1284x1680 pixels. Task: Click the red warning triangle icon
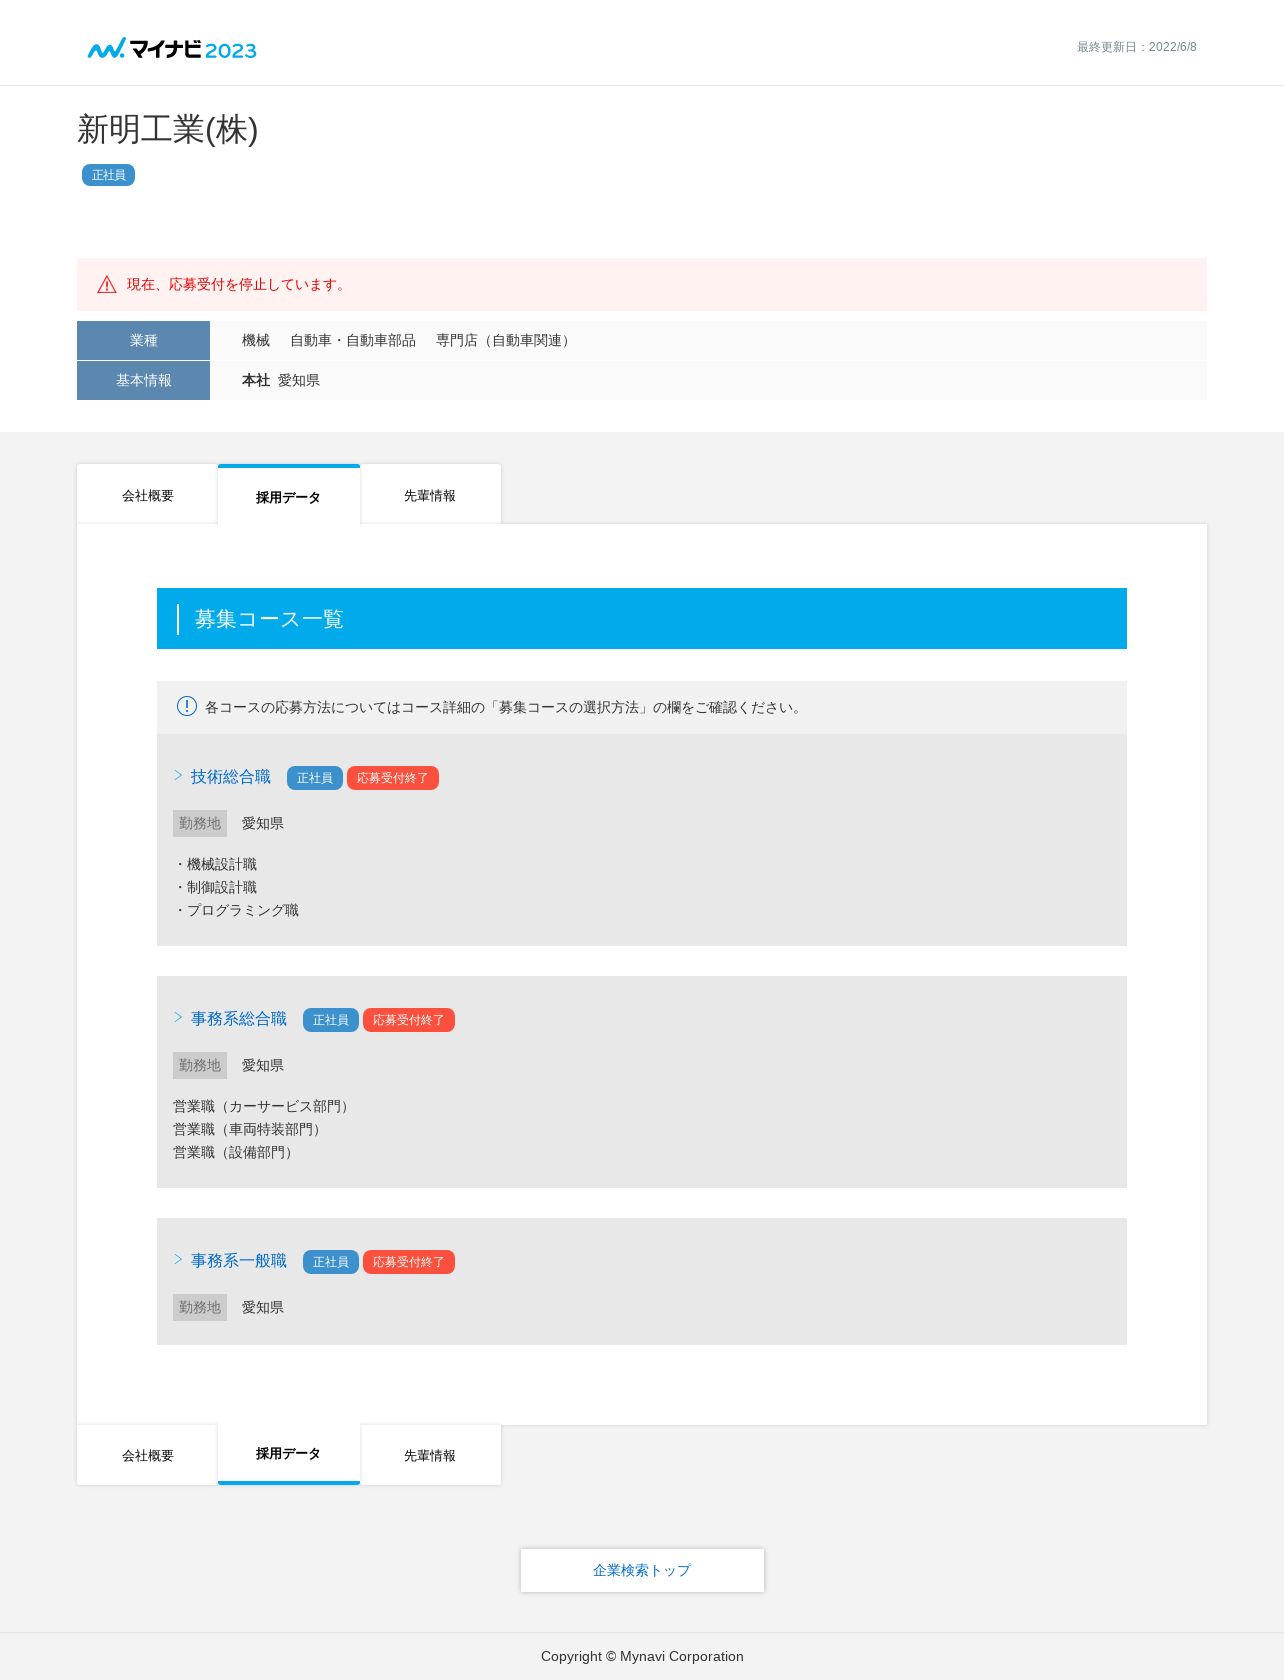tap(107, 285)
